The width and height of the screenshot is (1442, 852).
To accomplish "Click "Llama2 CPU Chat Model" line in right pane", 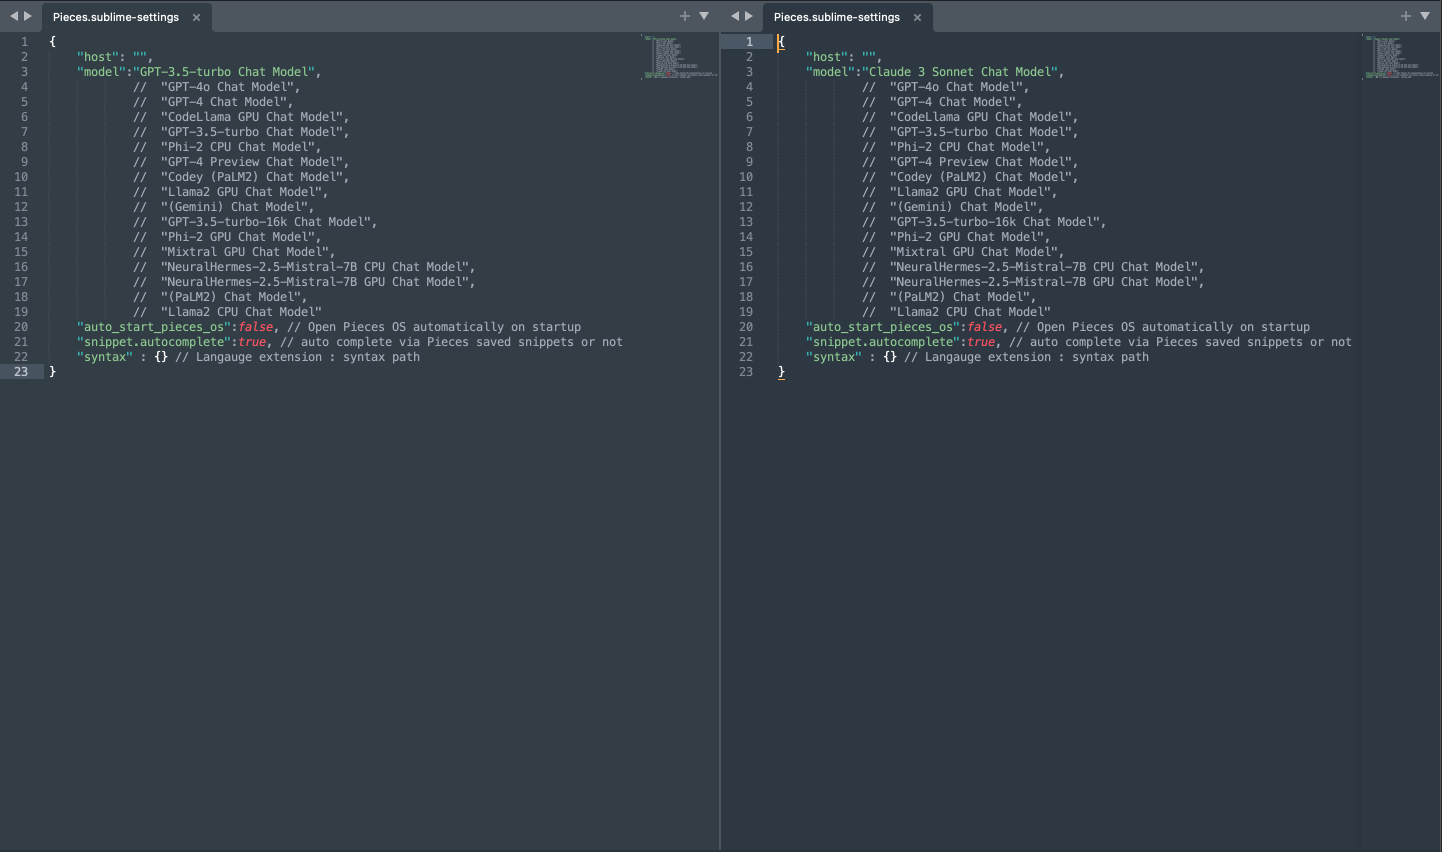I will point(956,312).
